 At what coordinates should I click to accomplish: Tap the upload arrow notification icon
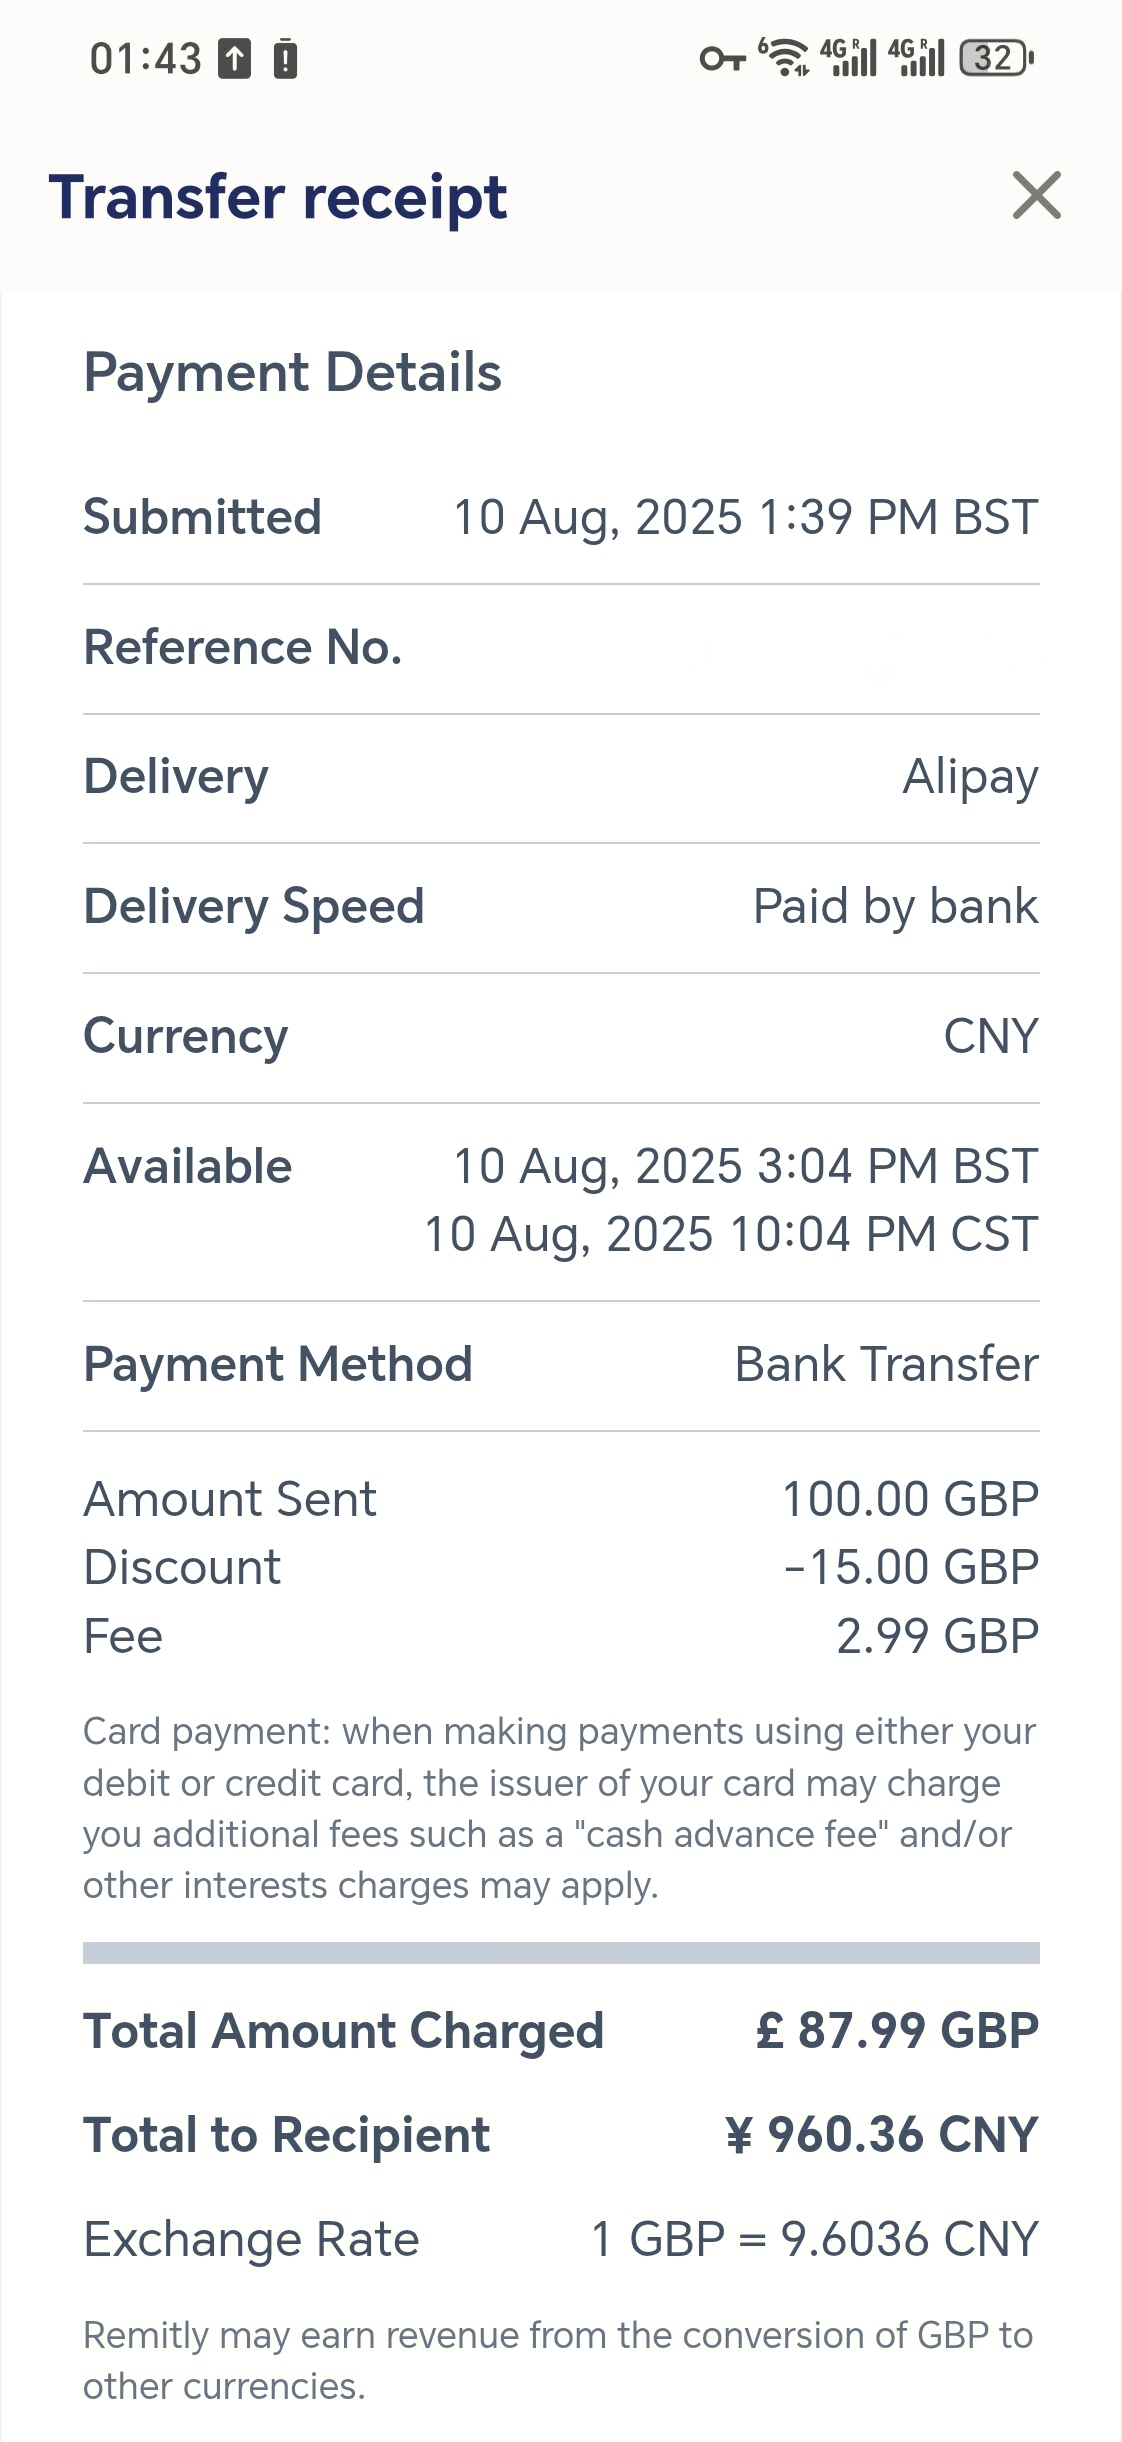[235, 58]
